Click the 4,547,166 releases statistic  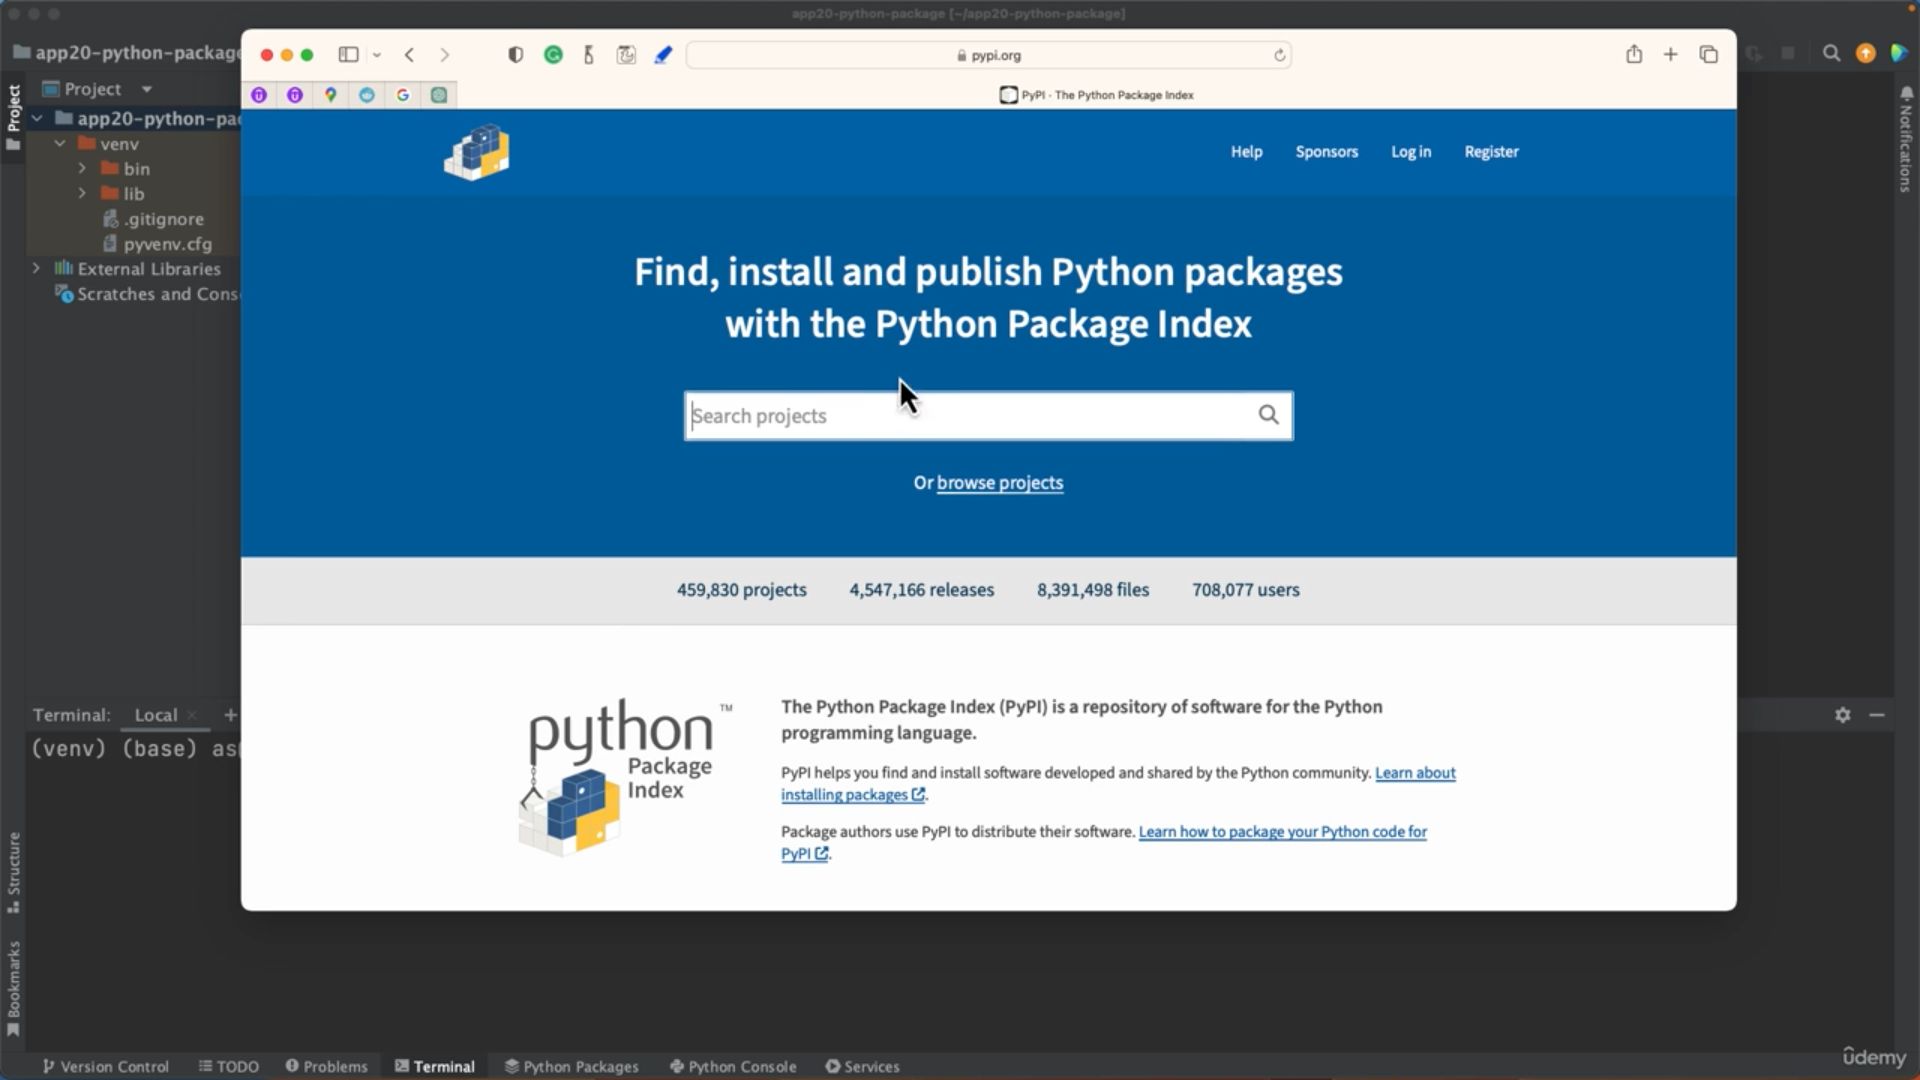tap(922, 590)
